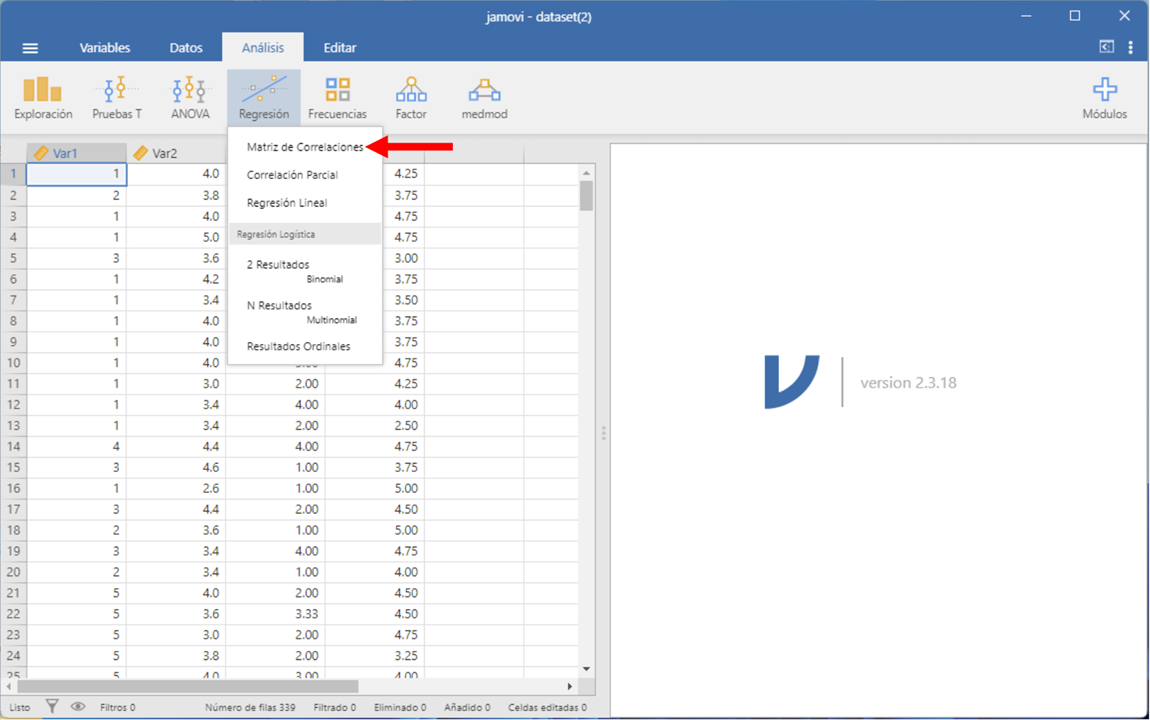The width and height of the screenshot is (1150, 720).
Task: Switch to the Datos tab
Action: [186, 48]
